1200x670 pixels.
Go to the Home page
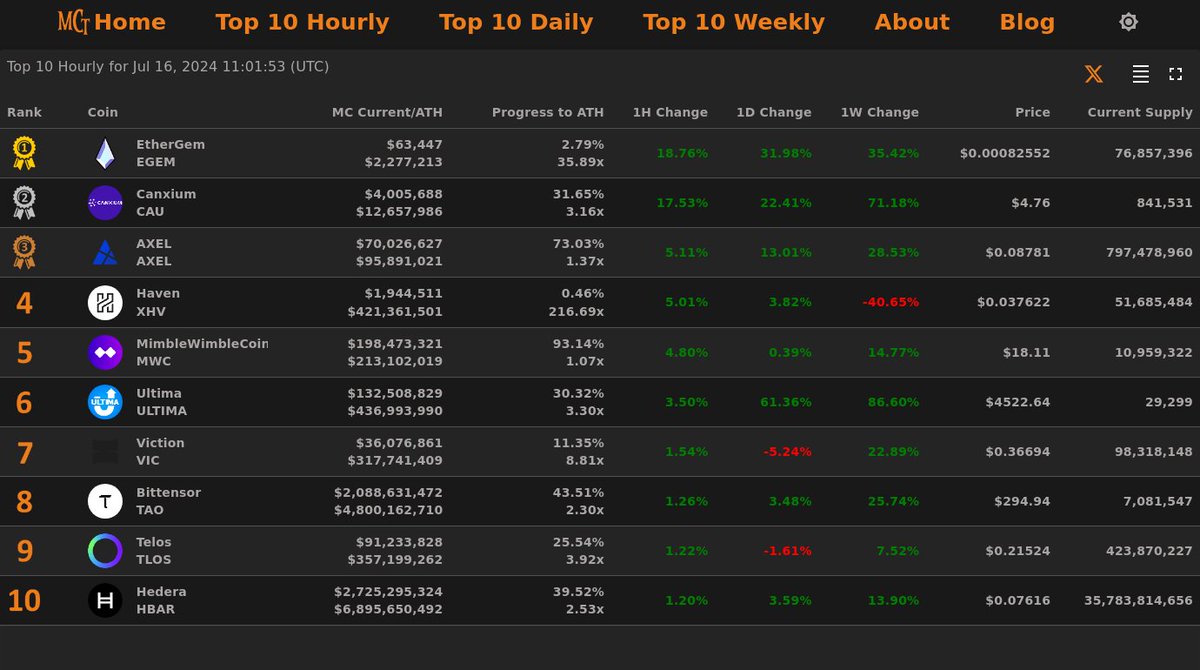click(130, 22)
